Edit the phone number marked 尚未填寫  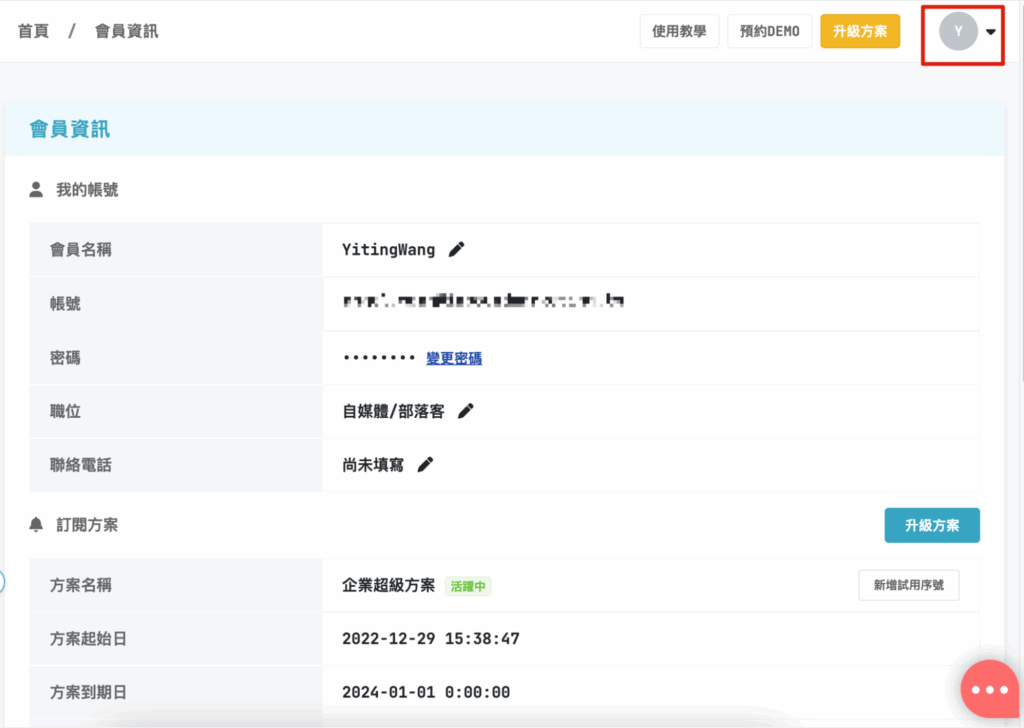[x=425, y=464]
